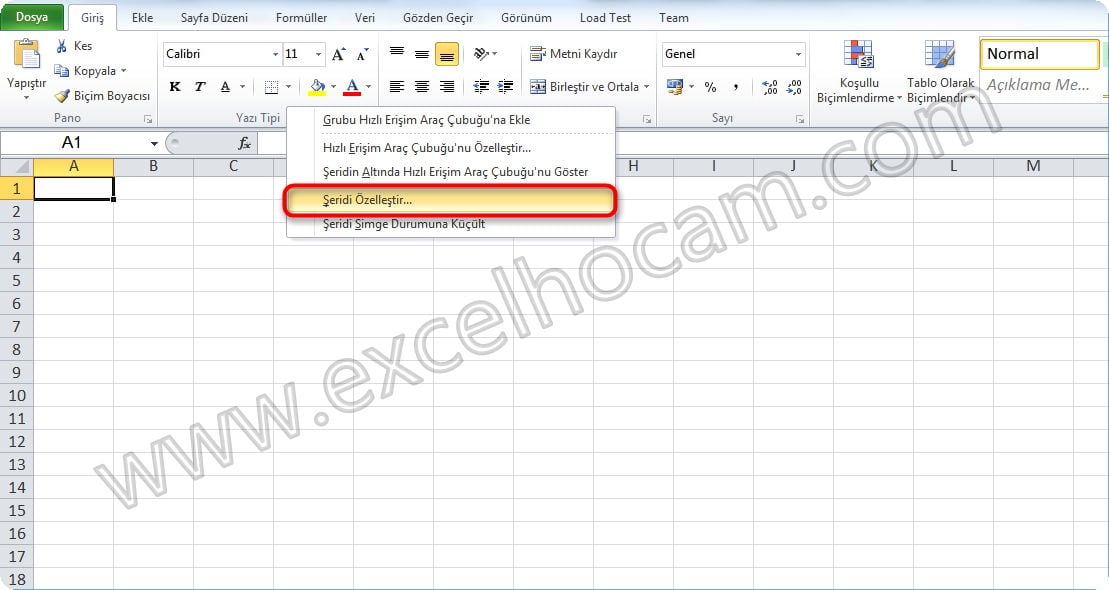This screenshot has width=1109, height=590.
Task: Decrease indent in the alignment group
Action: click(x=481, y=87)
